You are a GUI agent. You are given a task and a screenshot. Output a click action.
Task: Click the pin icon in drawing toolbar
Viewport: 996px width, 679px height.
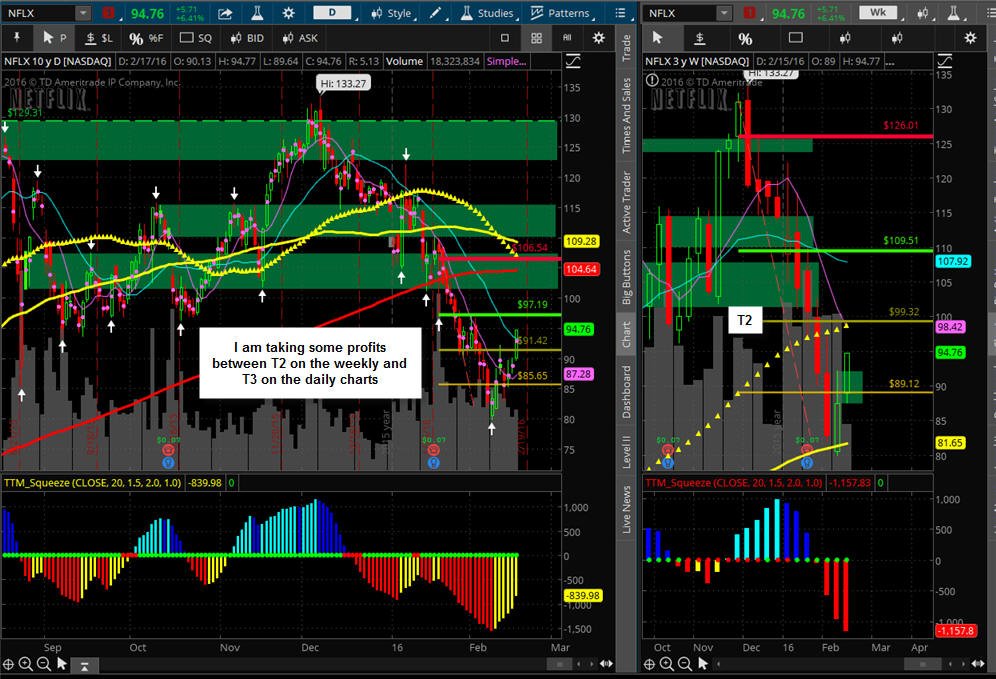click(x=17, y=37)
